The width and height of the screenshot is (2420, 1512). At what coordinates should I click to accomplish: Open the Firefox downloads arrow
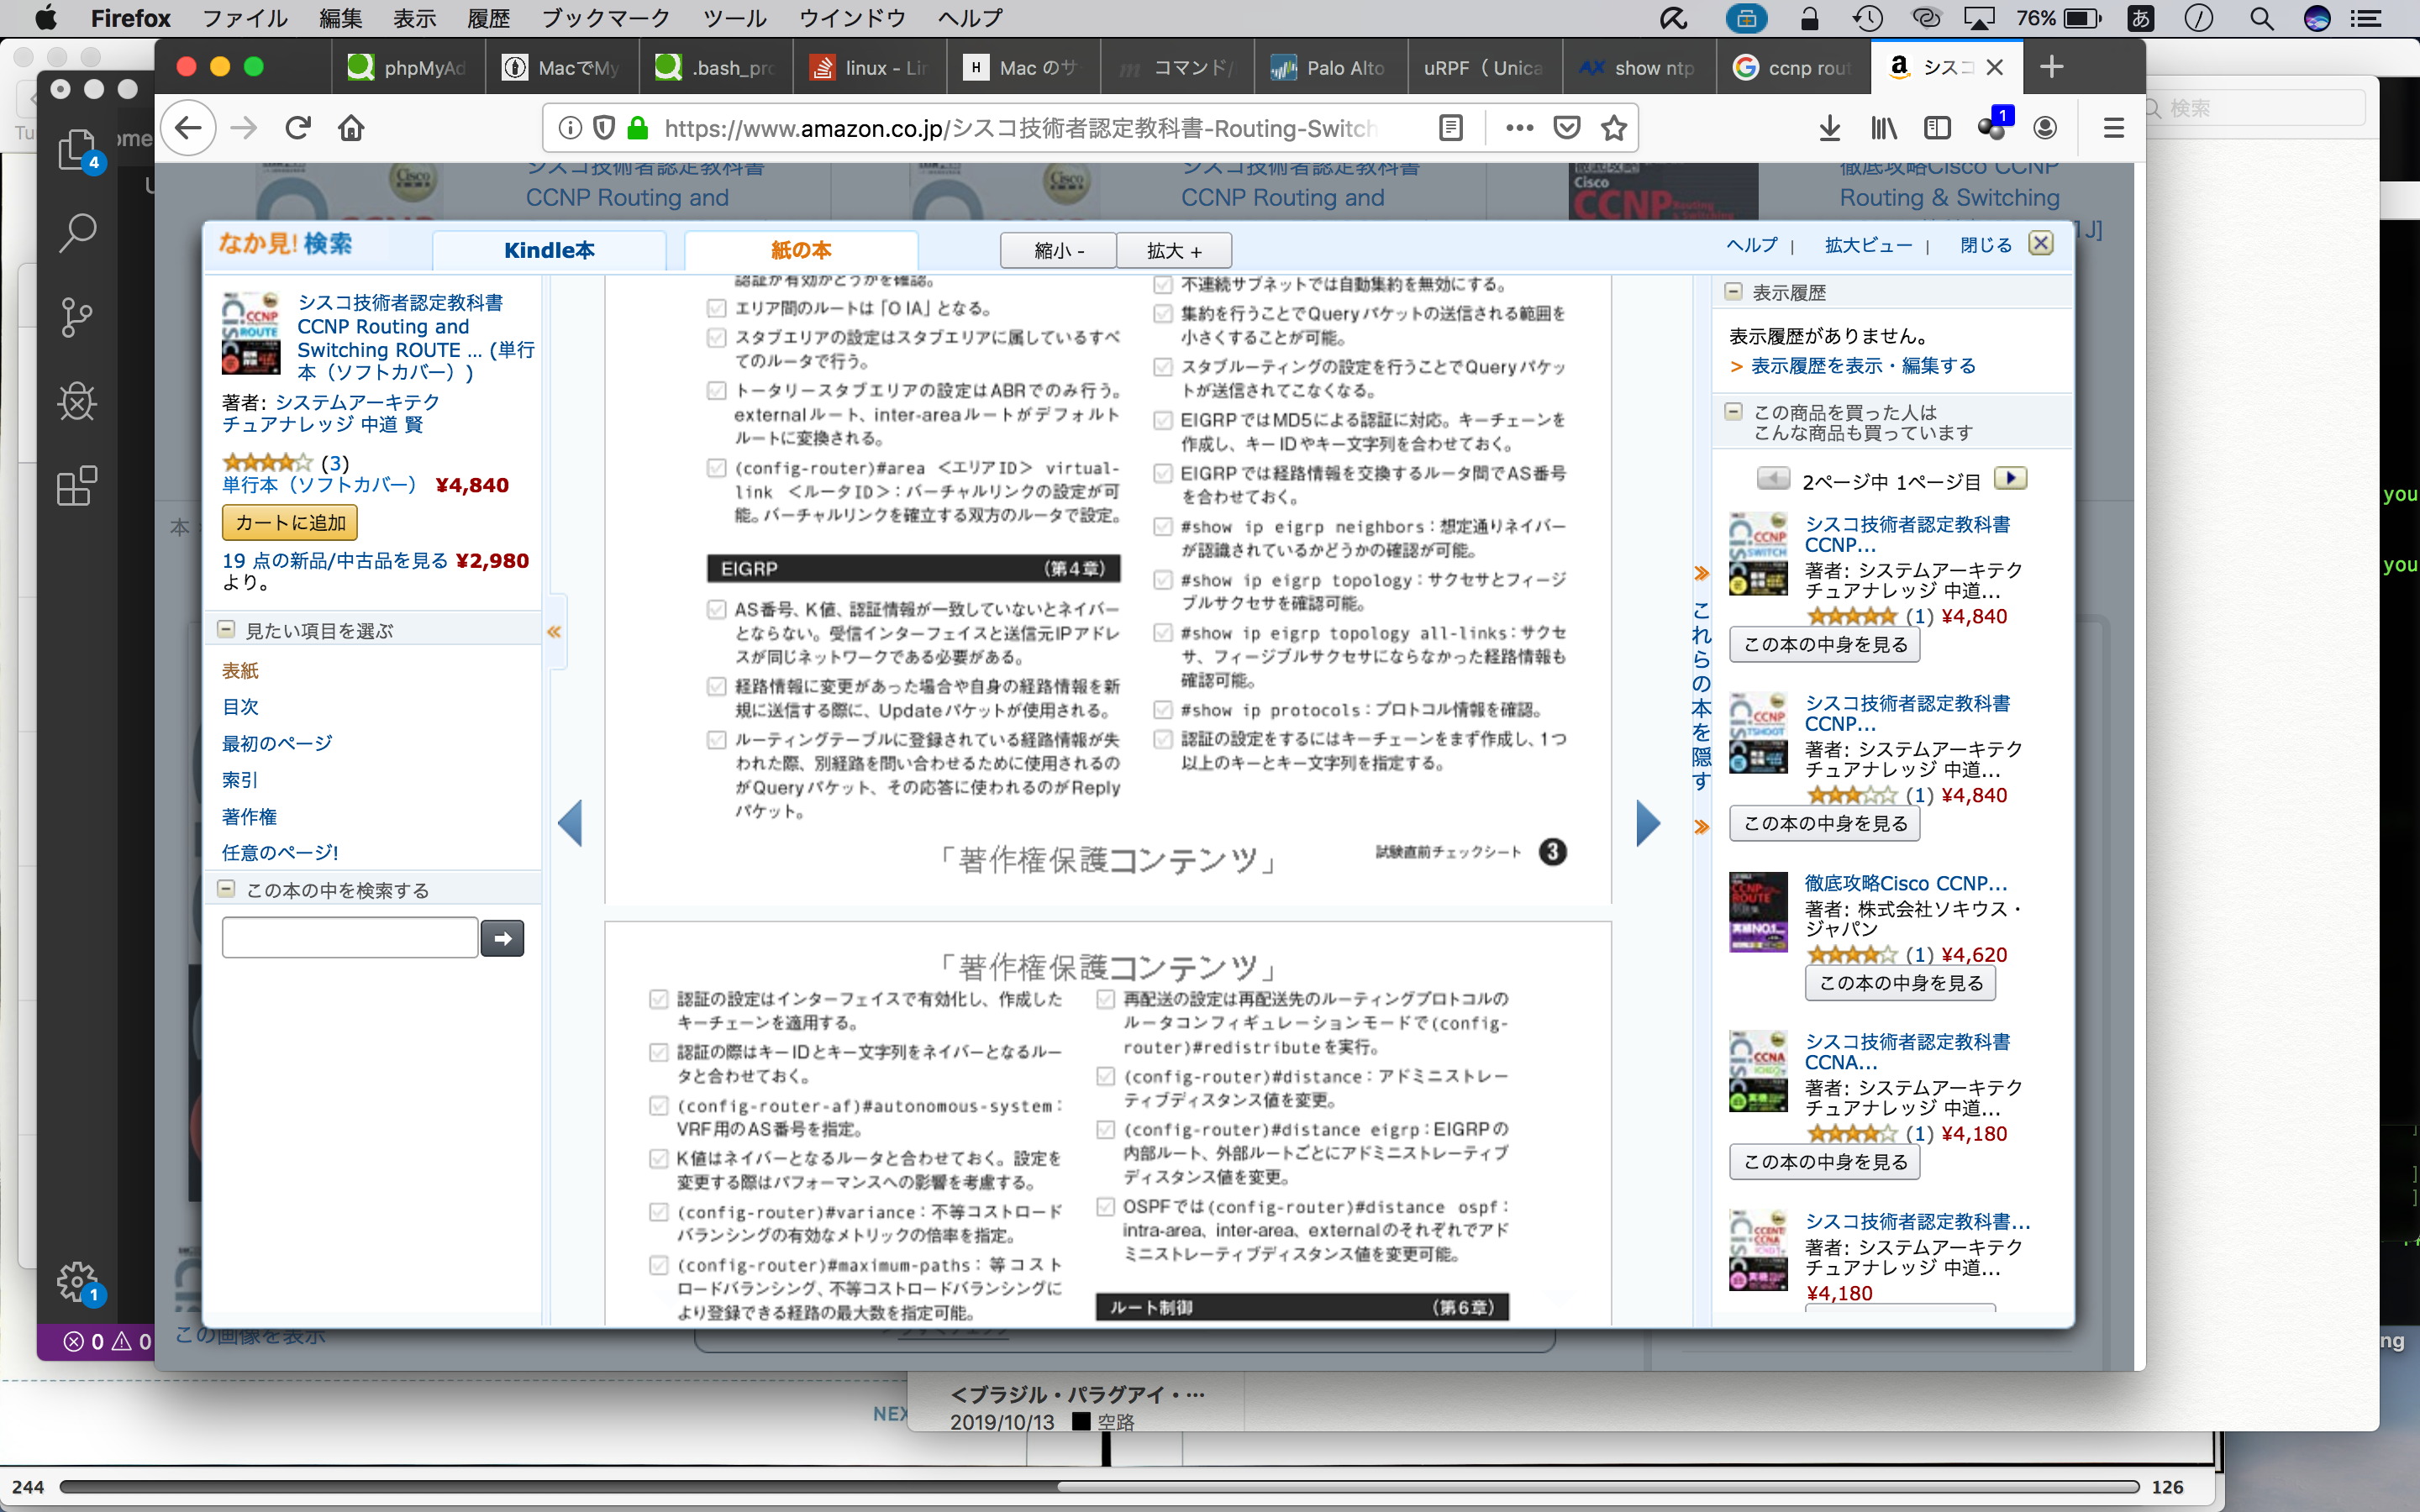click(1829, 128)
